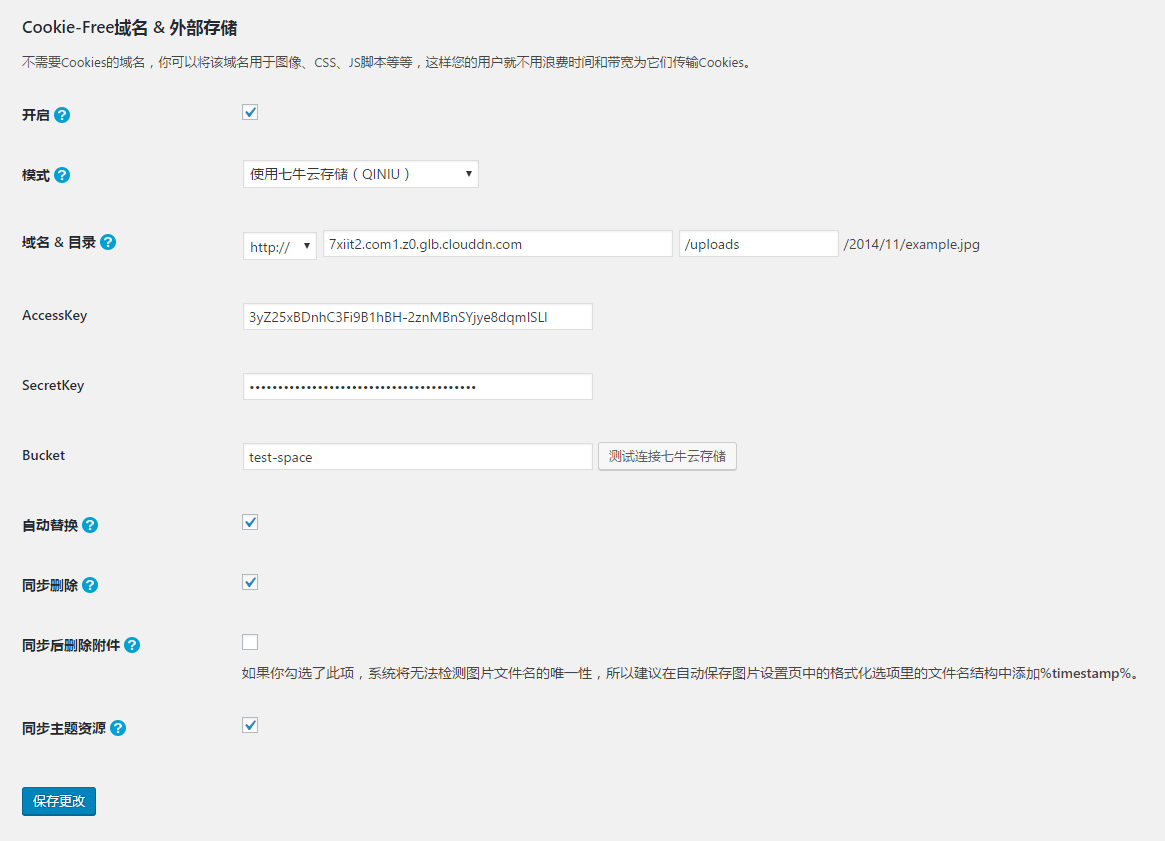1165x841 pixels.
Task: Open help icon next to 同步删除
Action: click(90, 585)
